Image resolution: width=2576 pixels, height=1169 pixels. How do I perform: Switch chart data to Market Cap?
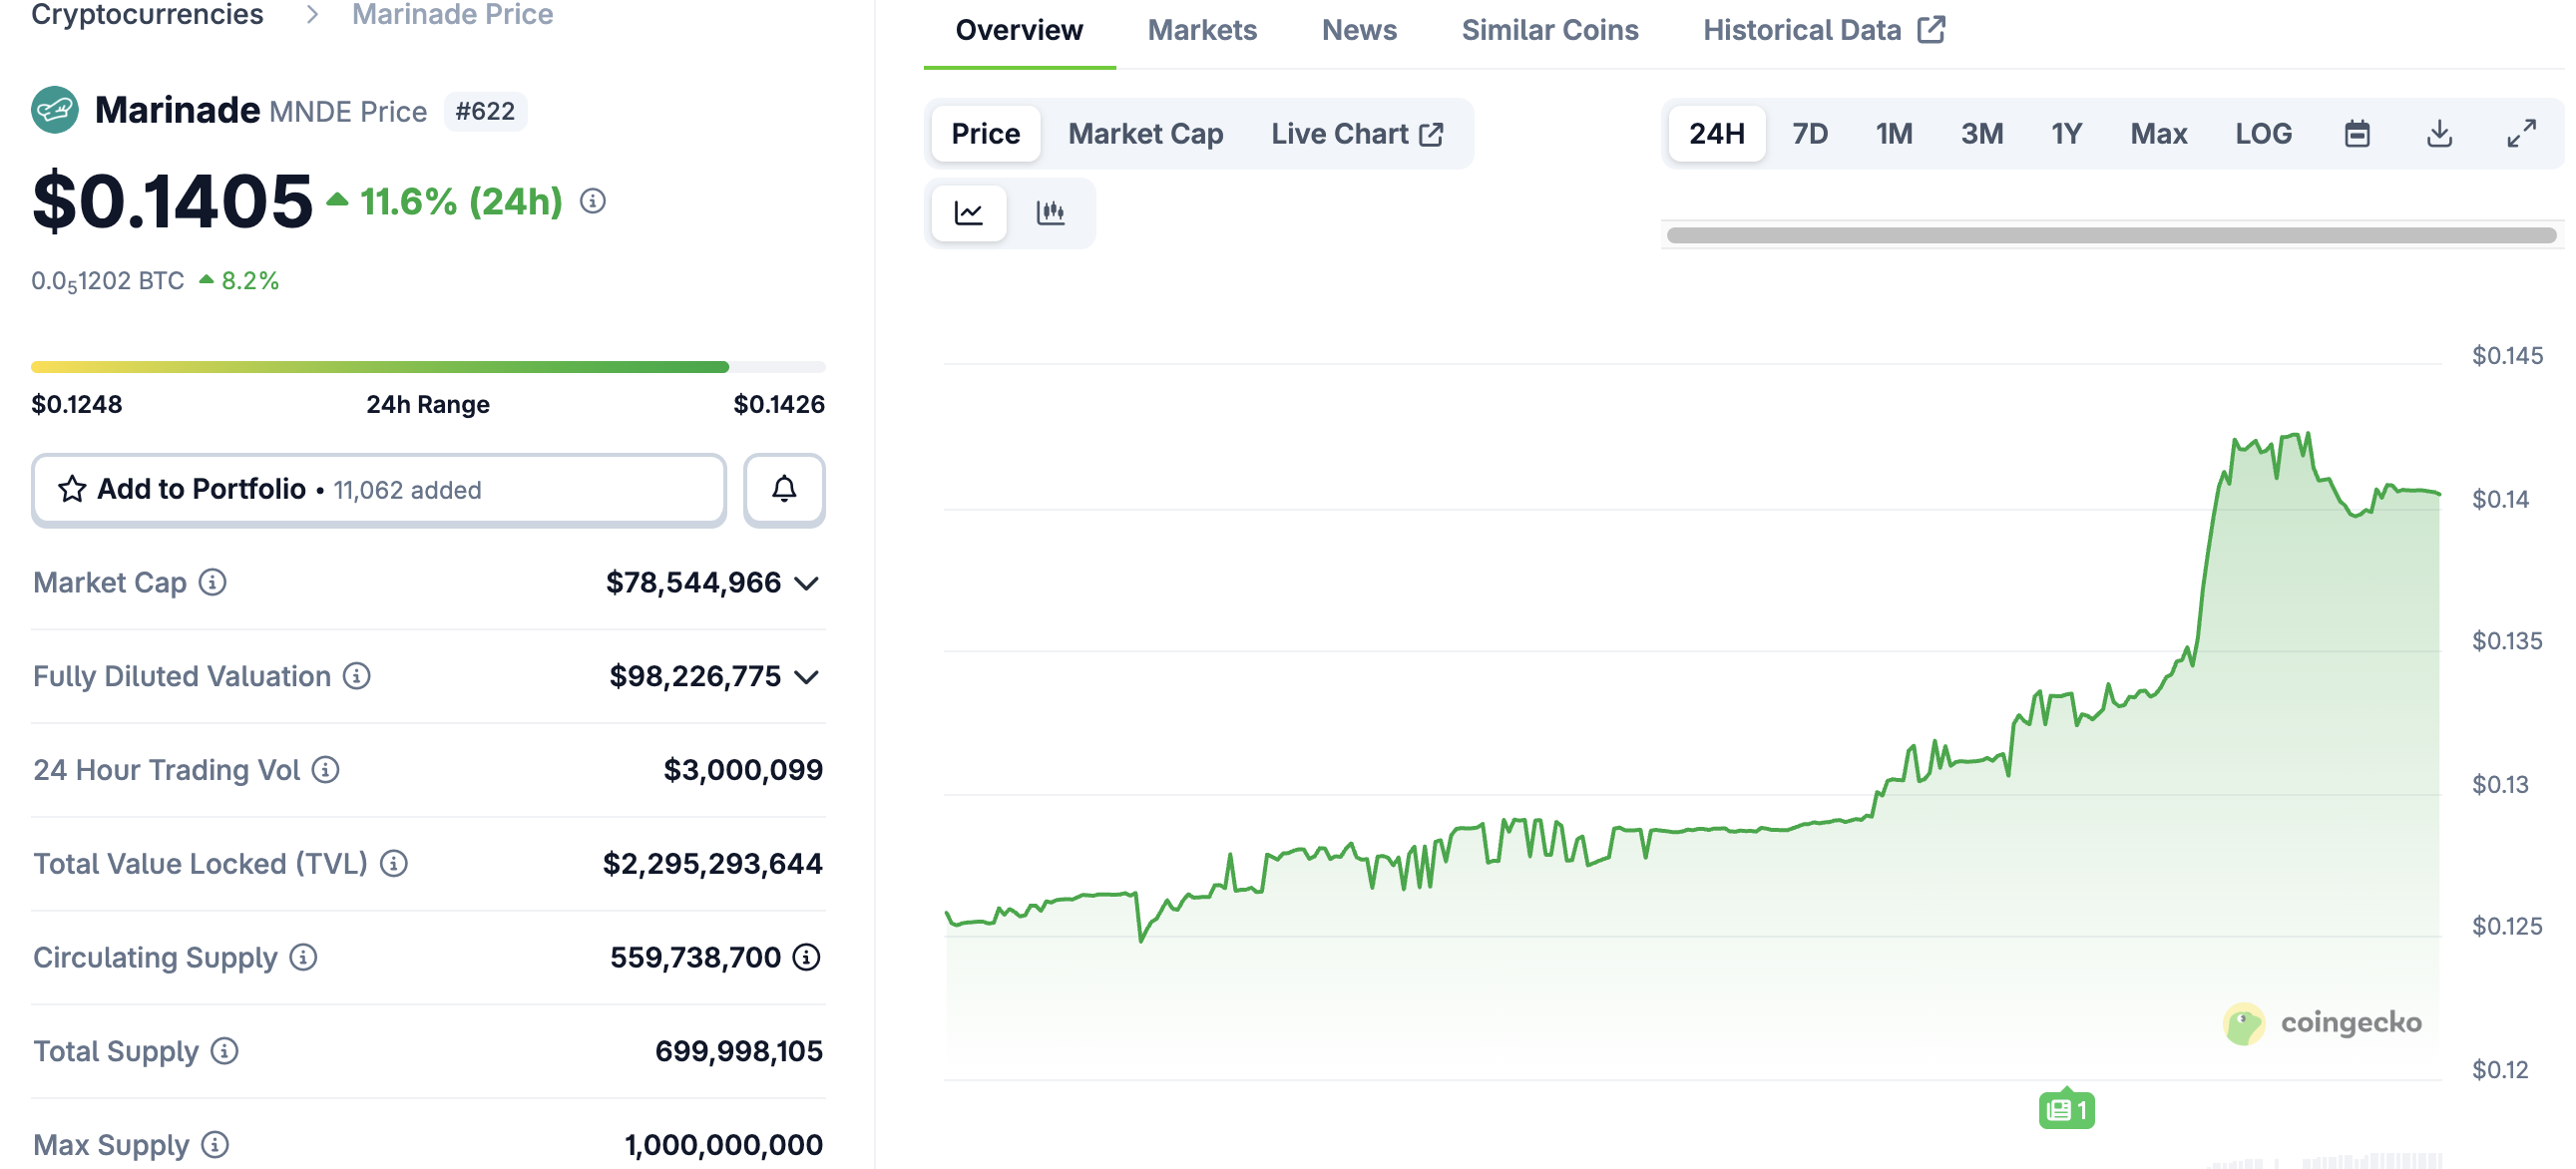(1145, 132)
